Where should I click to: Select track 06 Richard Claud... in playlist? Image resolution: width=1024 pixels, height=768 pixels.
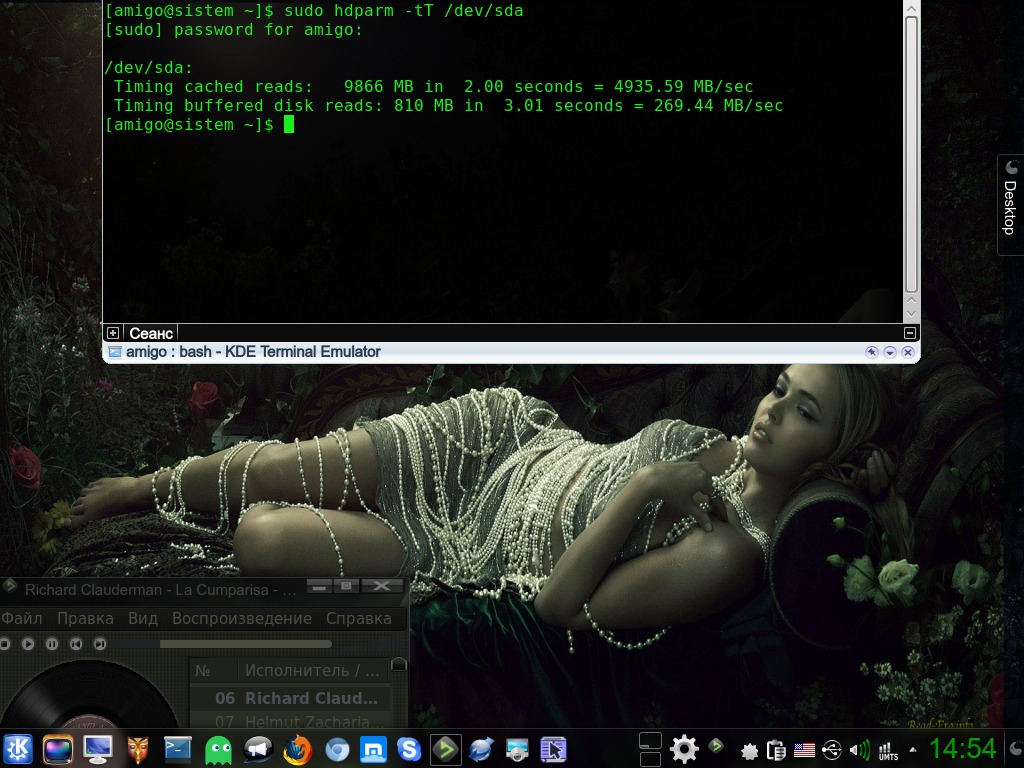(291, 698)
